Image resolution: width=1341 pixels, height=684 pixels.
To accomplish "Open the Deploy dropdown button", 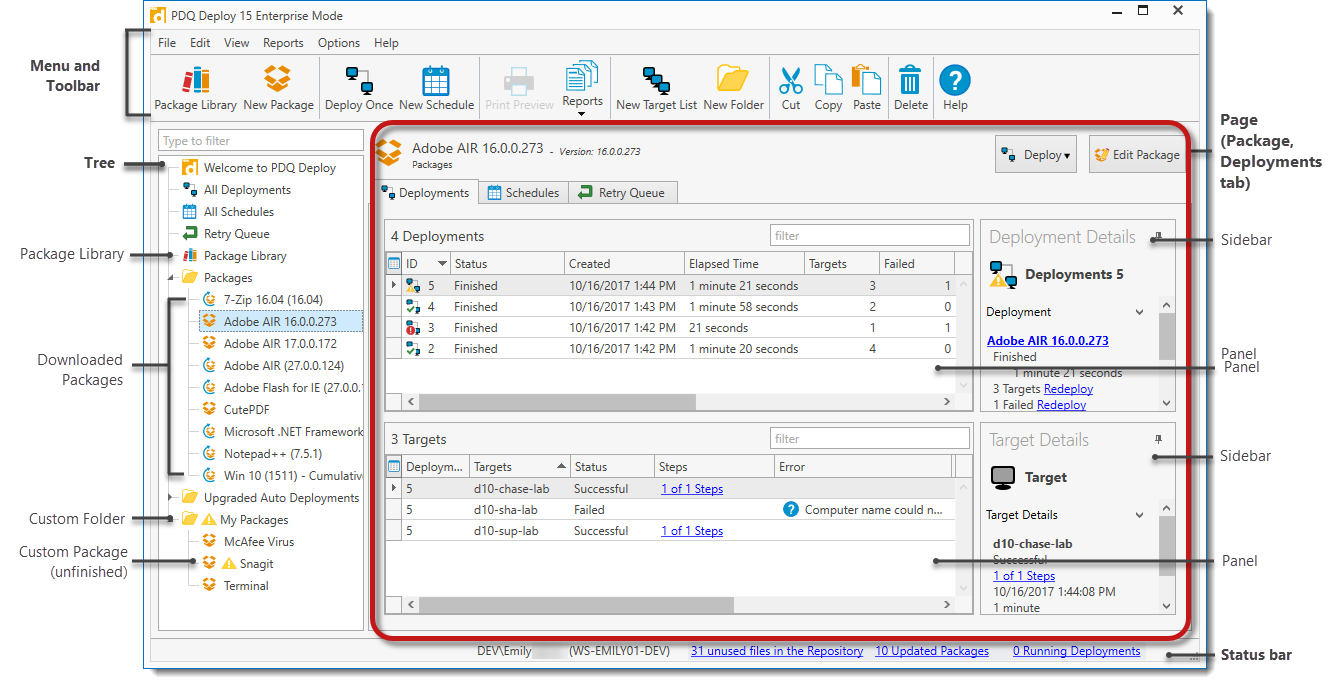I will click(1035, 155).
